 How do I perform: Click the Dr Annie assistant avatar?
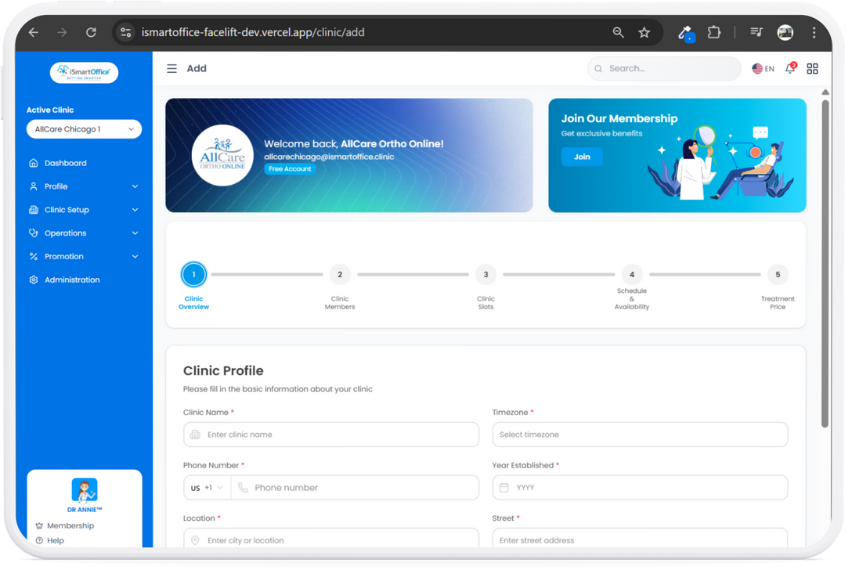pos(84,490)
